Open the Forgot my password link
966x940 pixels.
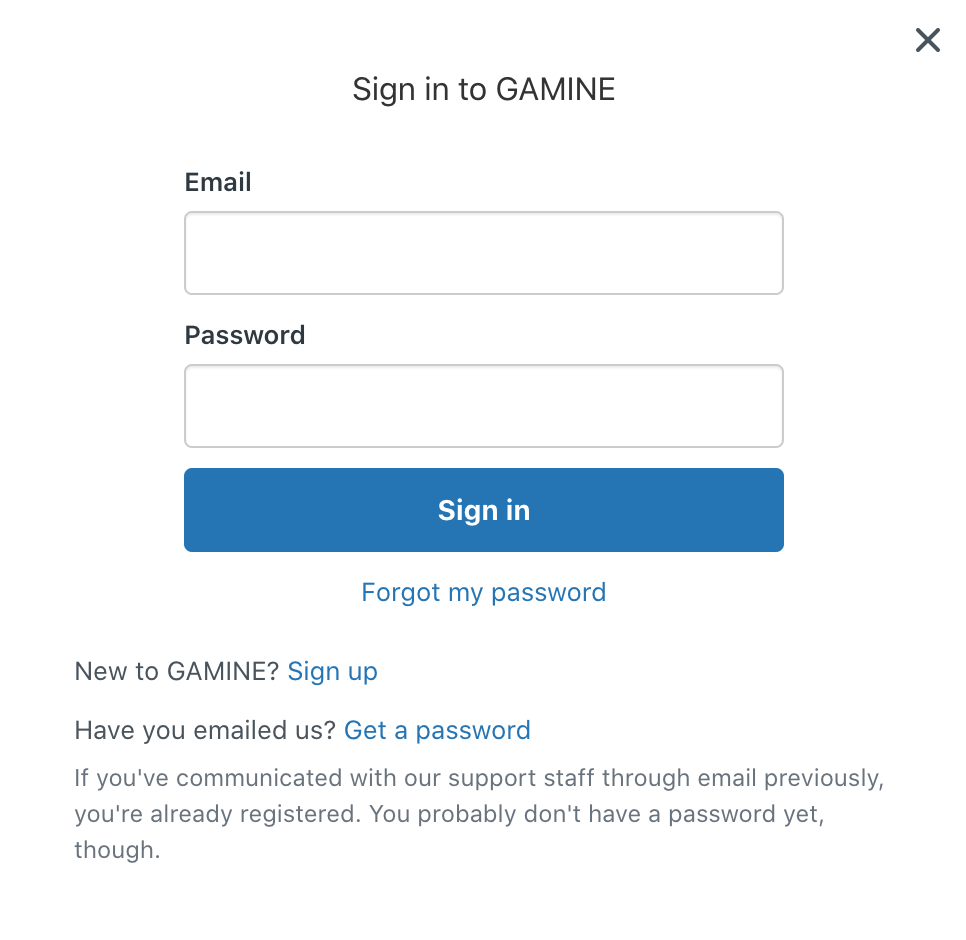[483, 592]
